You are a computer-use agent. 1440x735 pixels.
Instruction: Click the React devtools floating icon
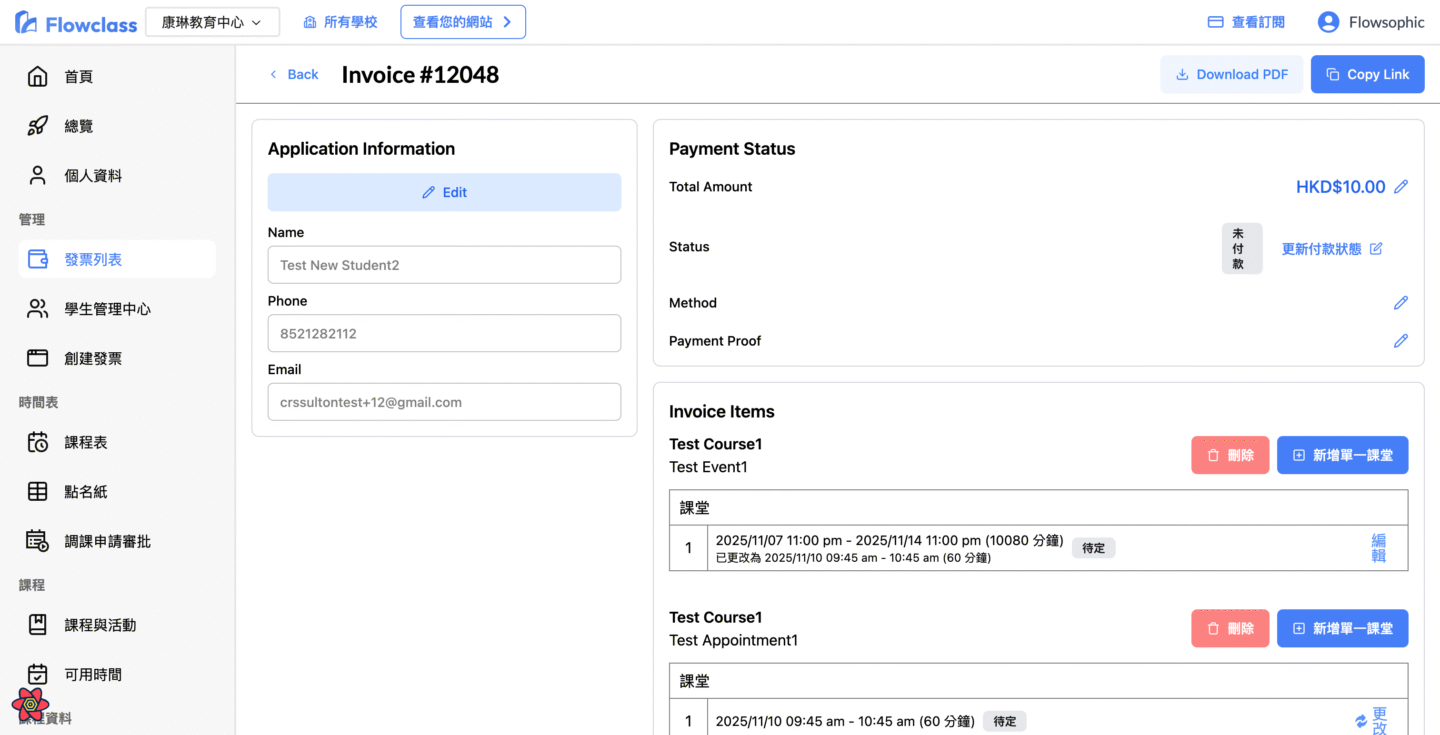tap(31, 704)
